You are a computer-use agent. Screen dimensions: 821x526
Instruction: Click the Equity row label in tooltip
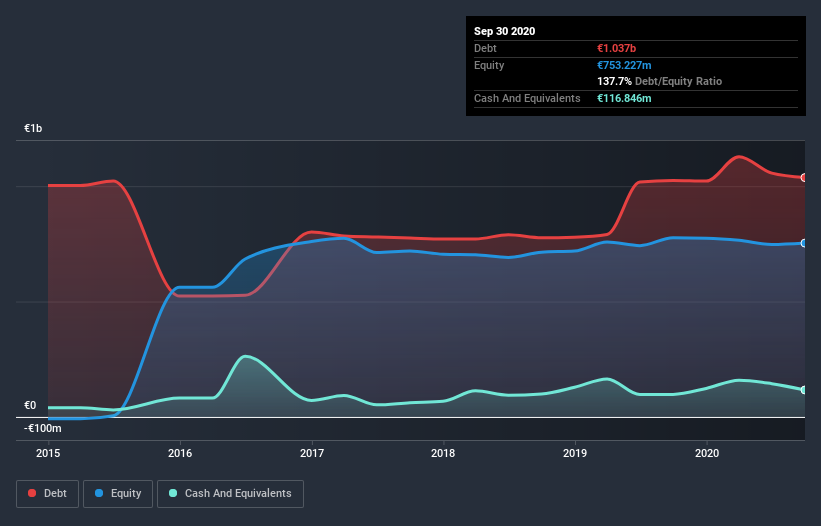click(489, 65)
